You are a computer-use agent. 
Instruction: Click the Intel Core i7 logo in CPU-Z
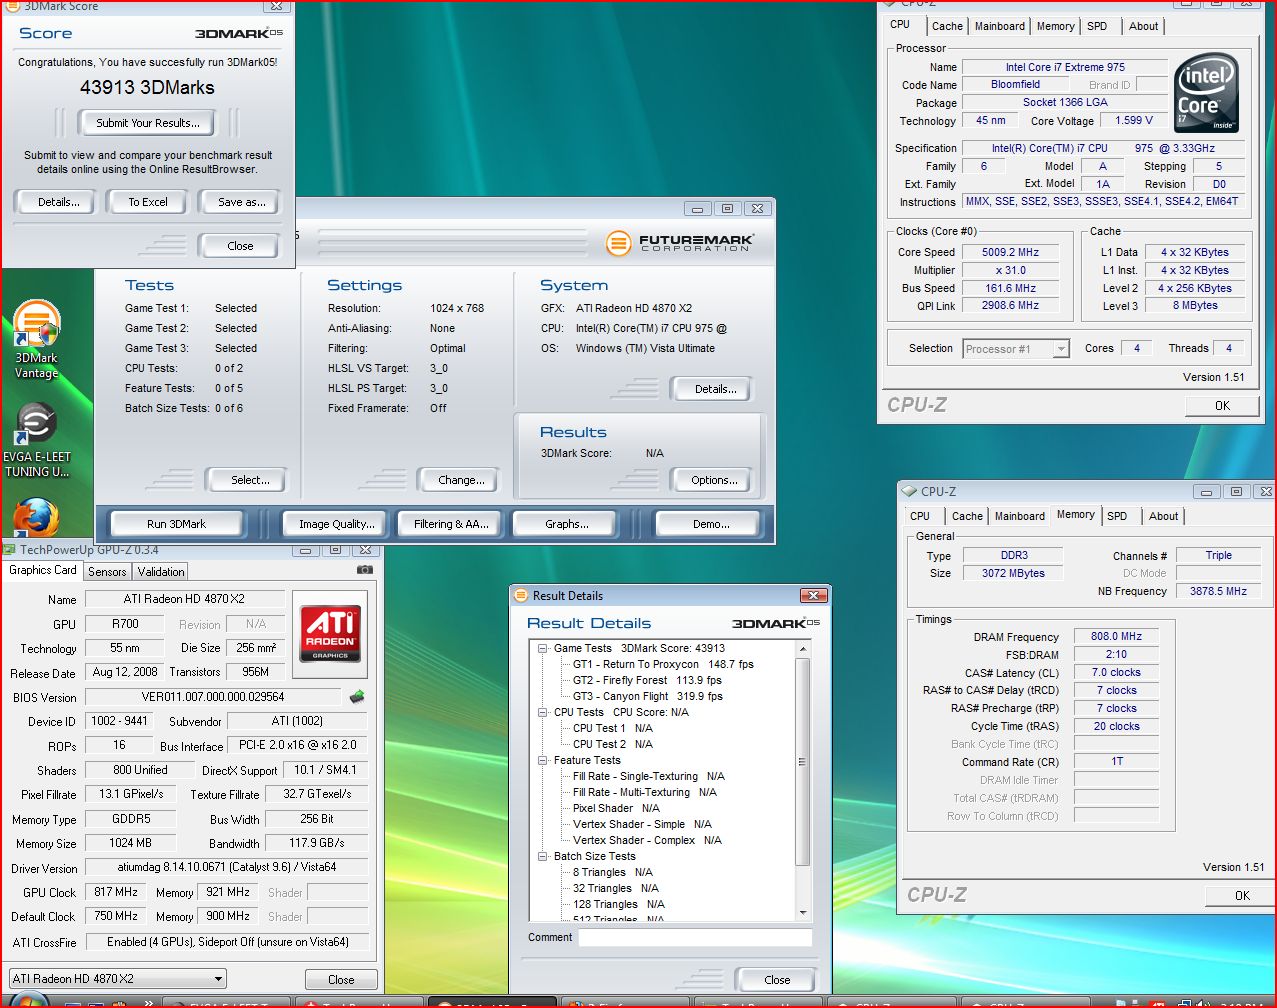(x=1206, y=94)
